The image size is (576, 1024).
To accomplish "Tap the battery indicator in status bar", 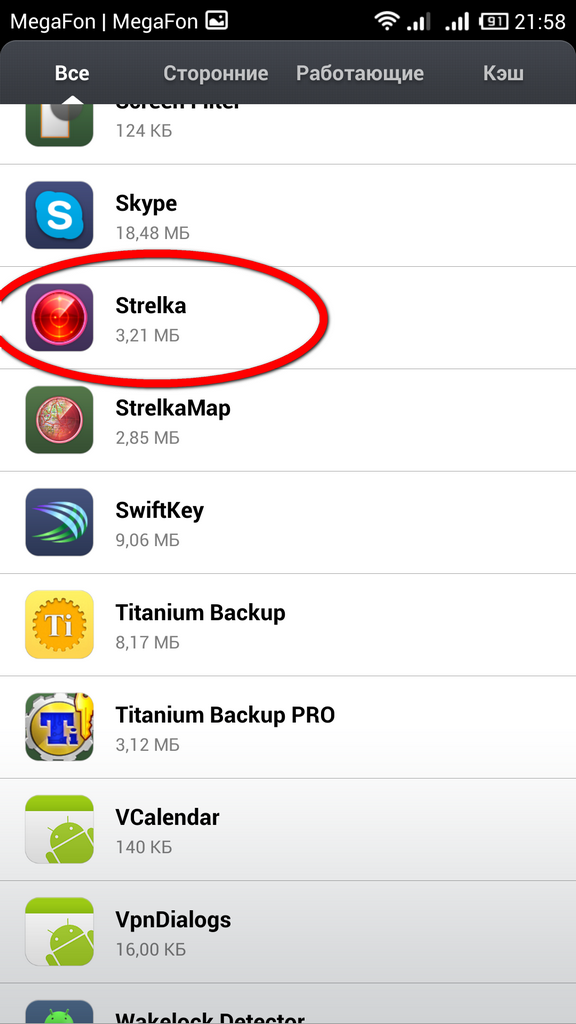I will [x=494, y=21].
